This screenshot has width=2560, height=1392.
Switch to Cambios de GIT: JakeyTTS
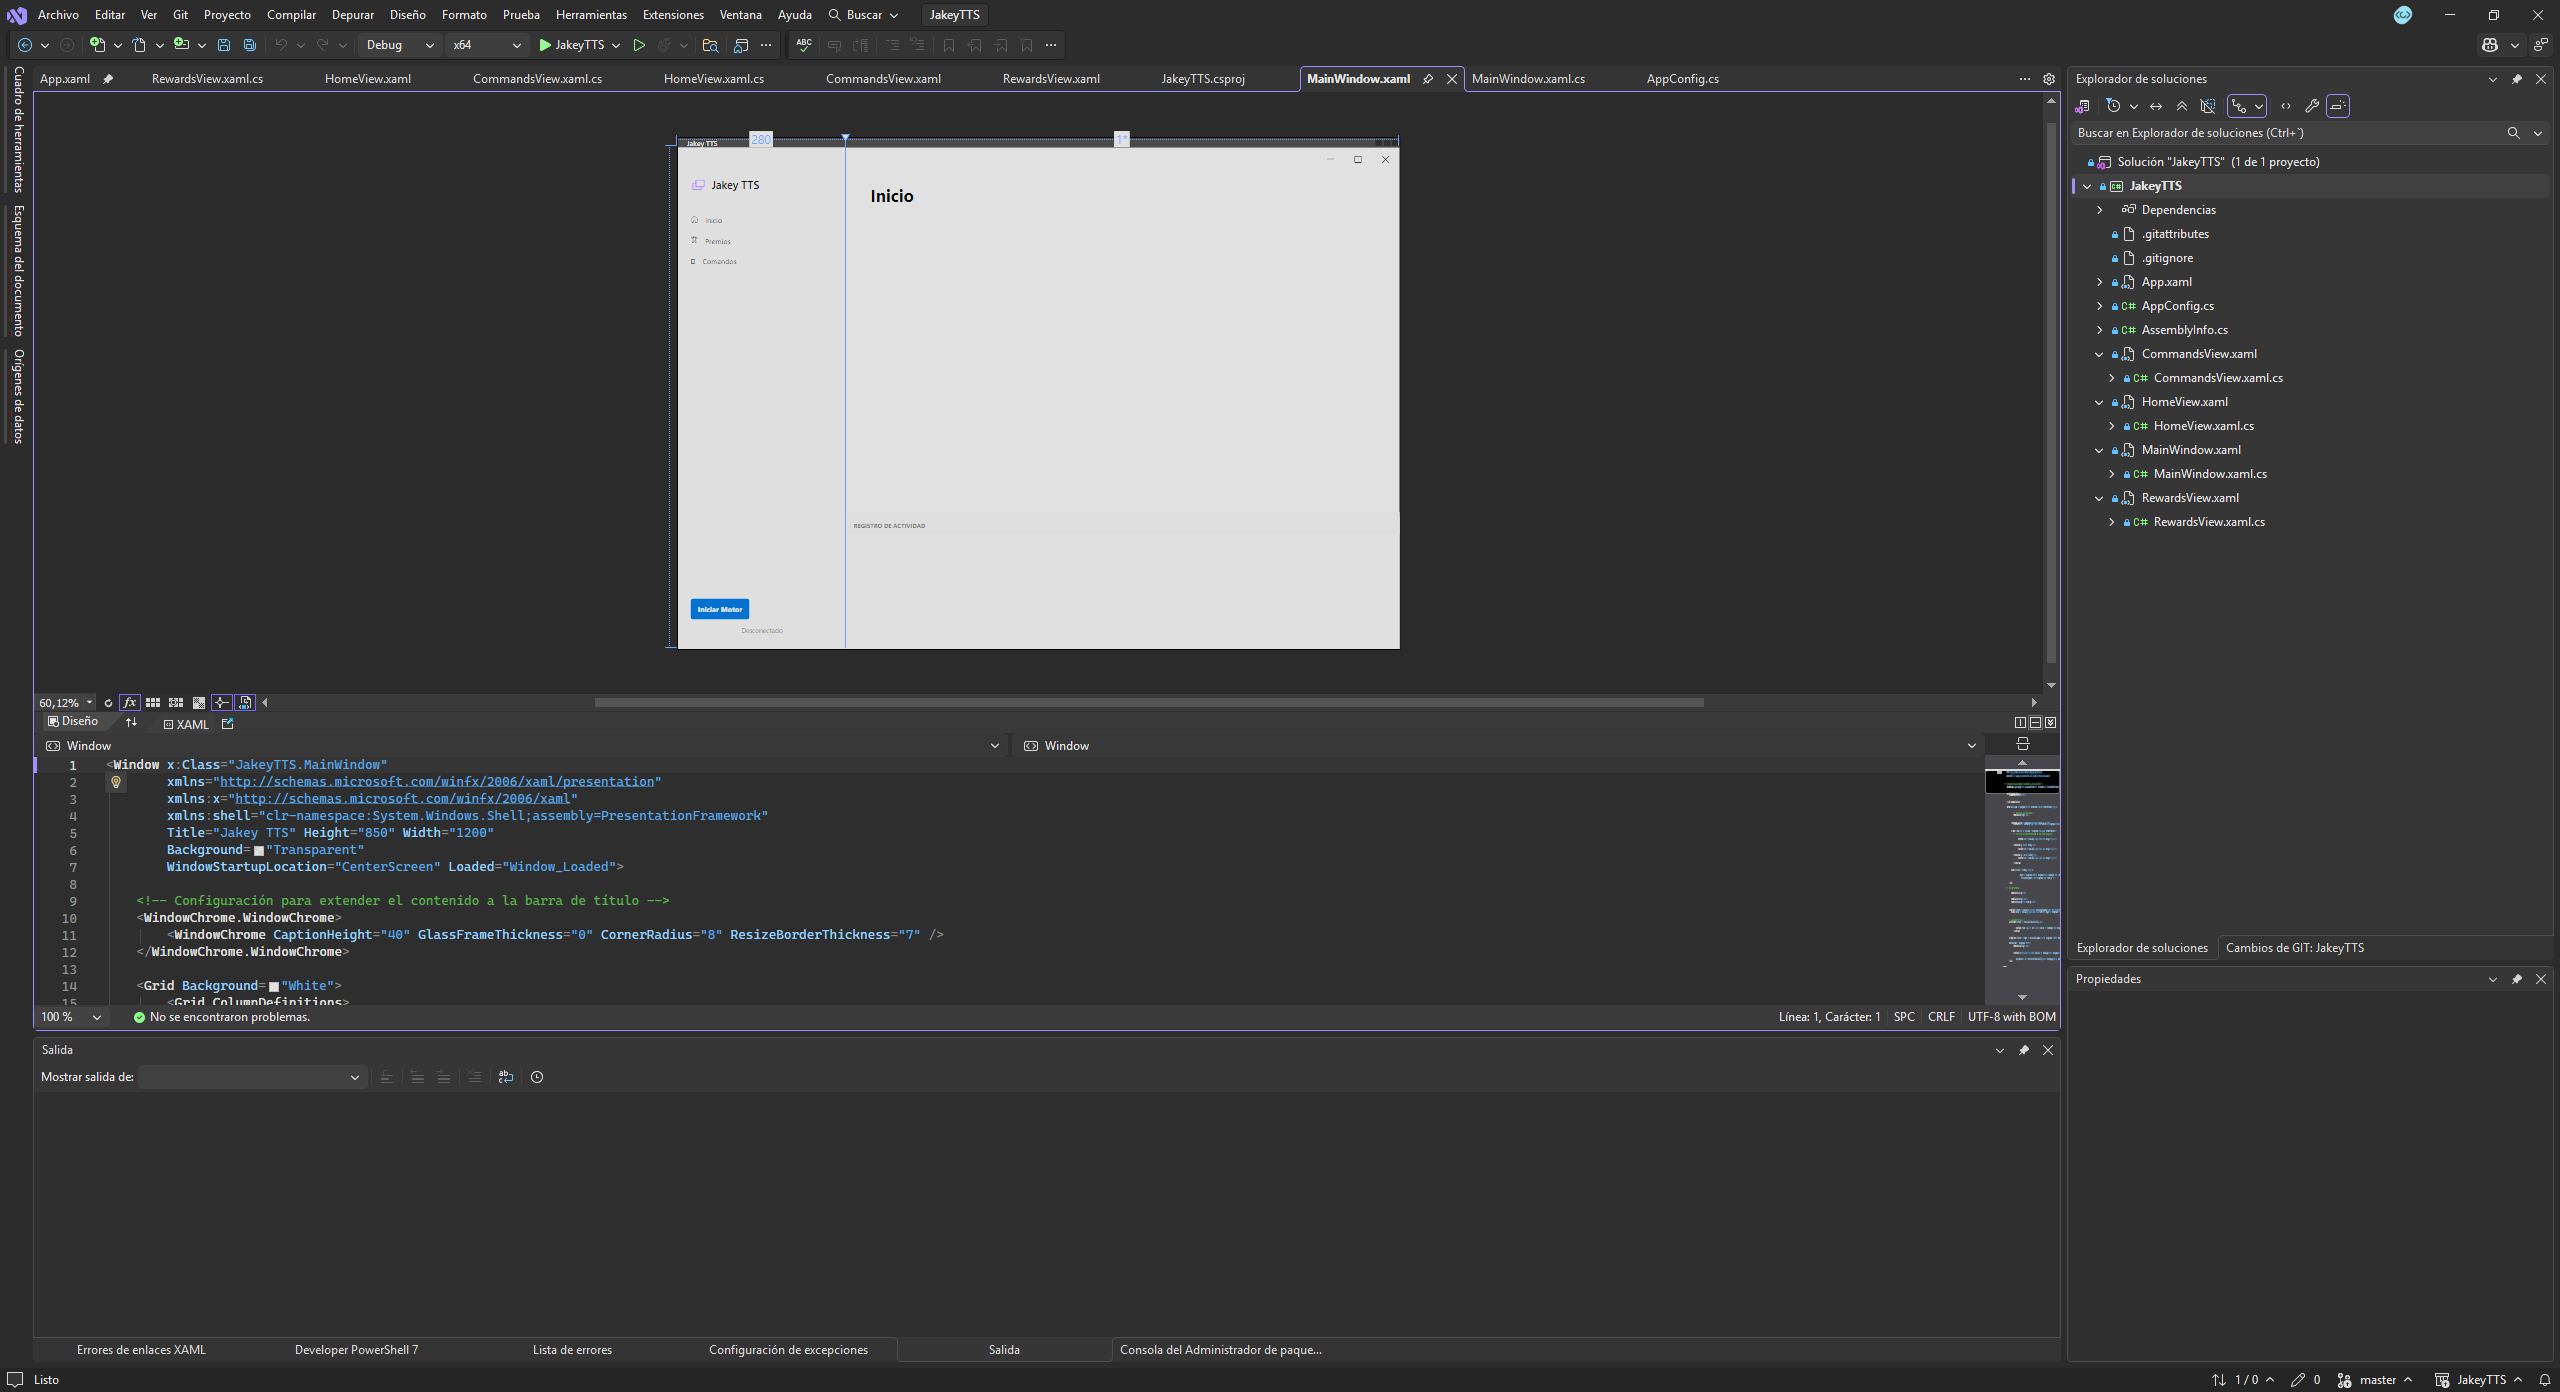pos(2294,948)
